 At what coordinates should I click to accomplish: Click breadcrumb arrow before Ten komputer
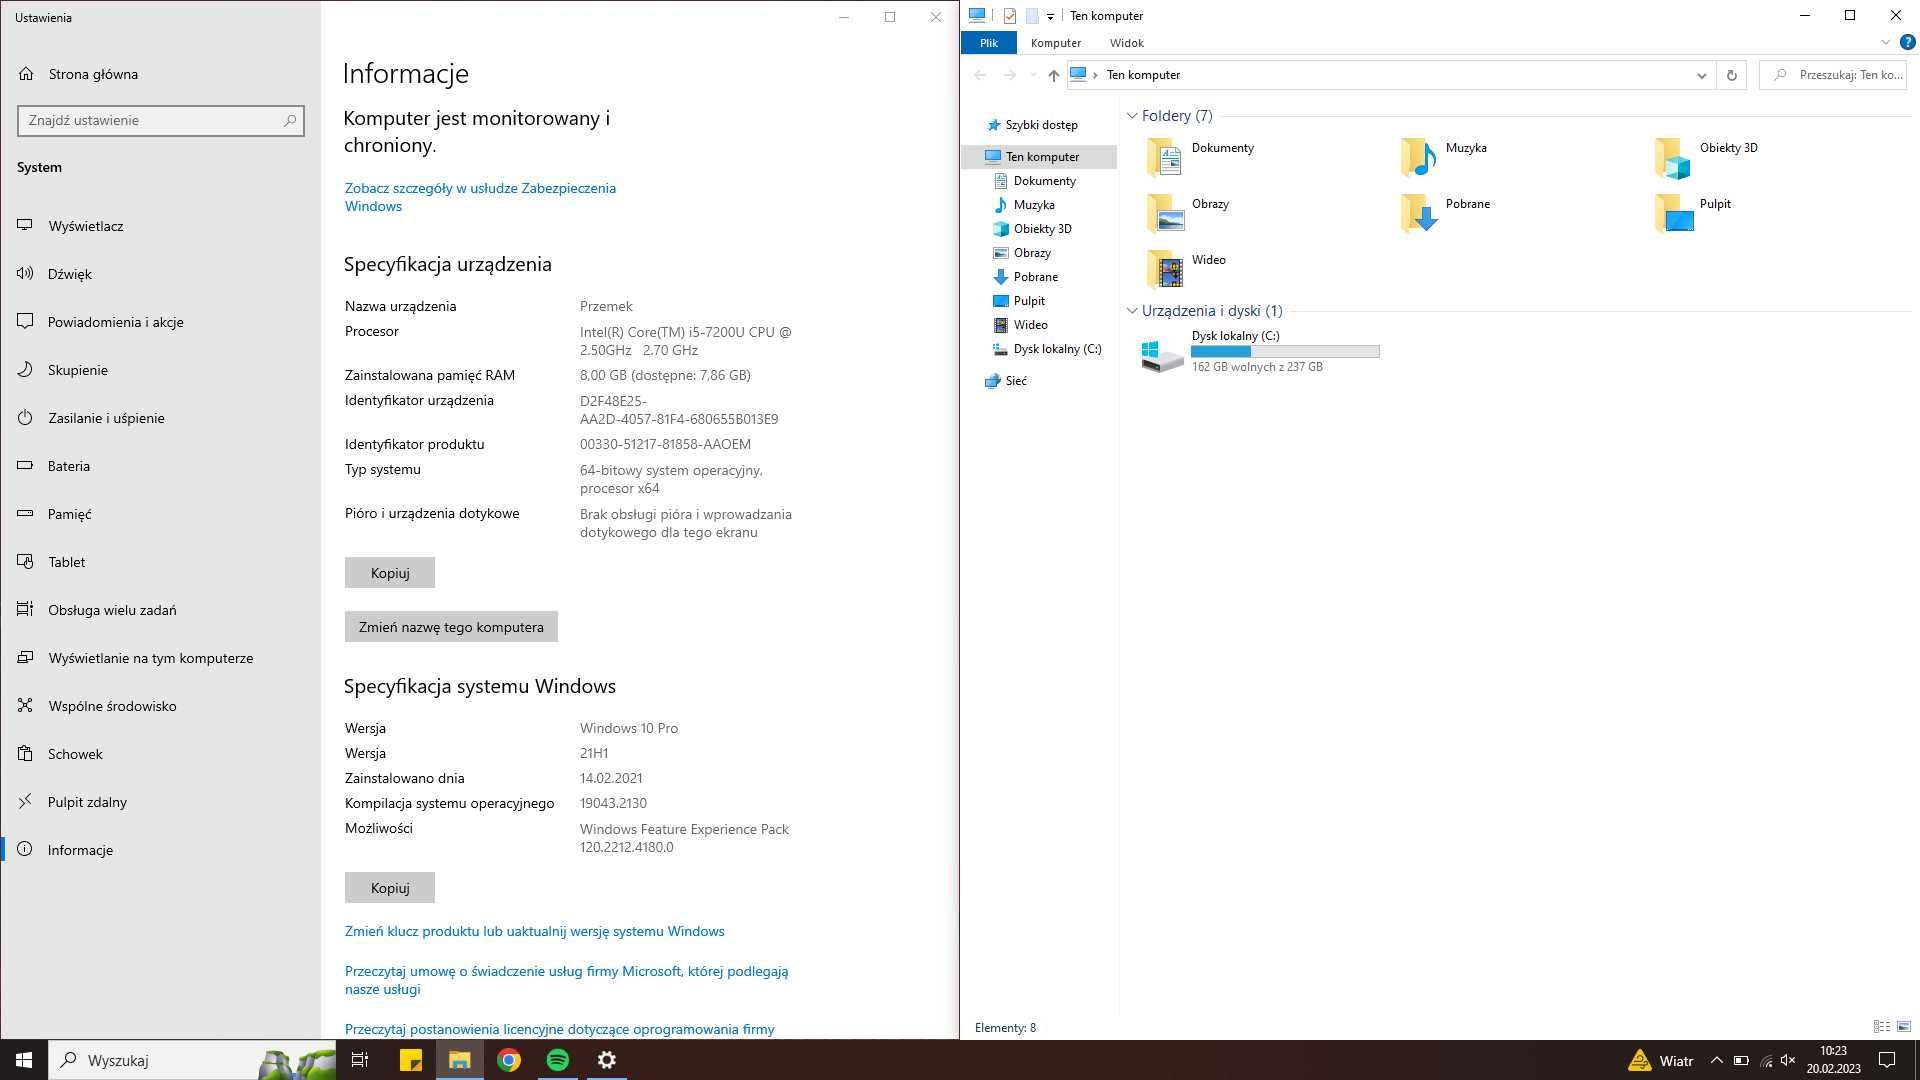pos(1095,75)
